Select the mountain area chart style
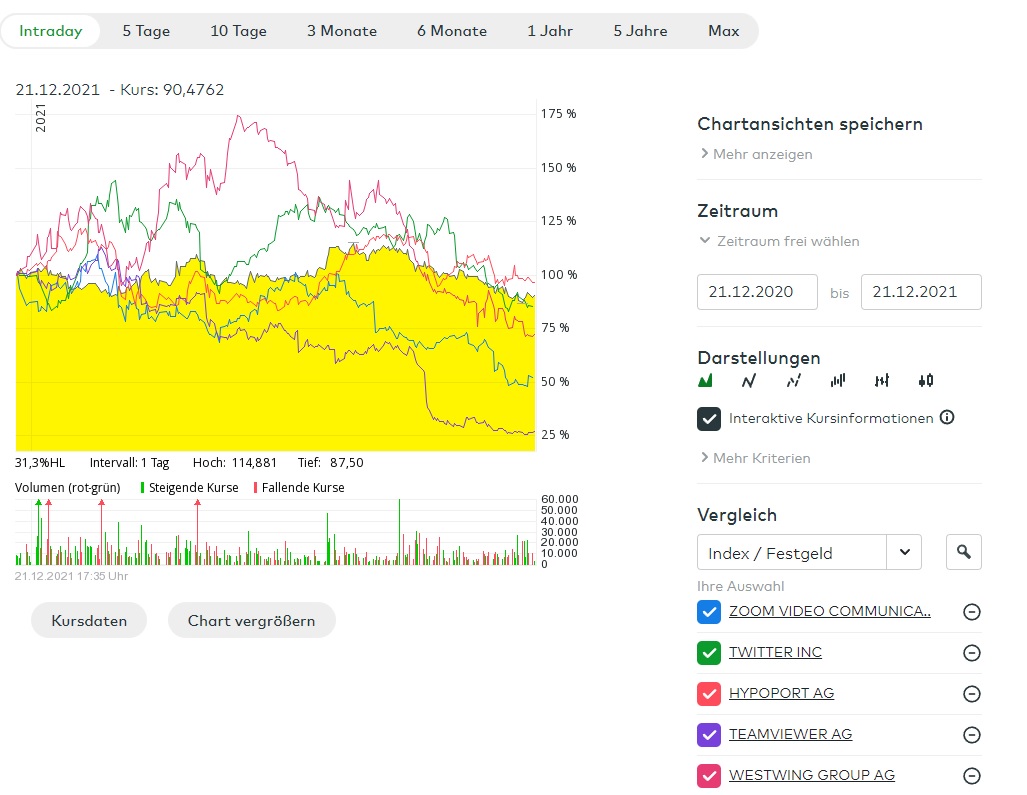 point(705,380)
